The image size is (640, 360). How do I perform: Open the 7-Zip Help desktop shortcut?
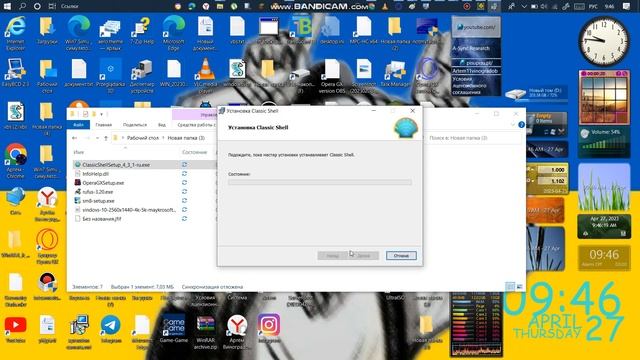point(142,31)
